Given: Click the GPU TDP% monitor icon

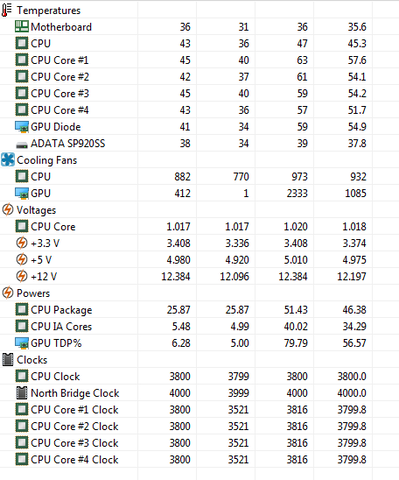Looking at the screenshot, I should [x=22, y=343].
